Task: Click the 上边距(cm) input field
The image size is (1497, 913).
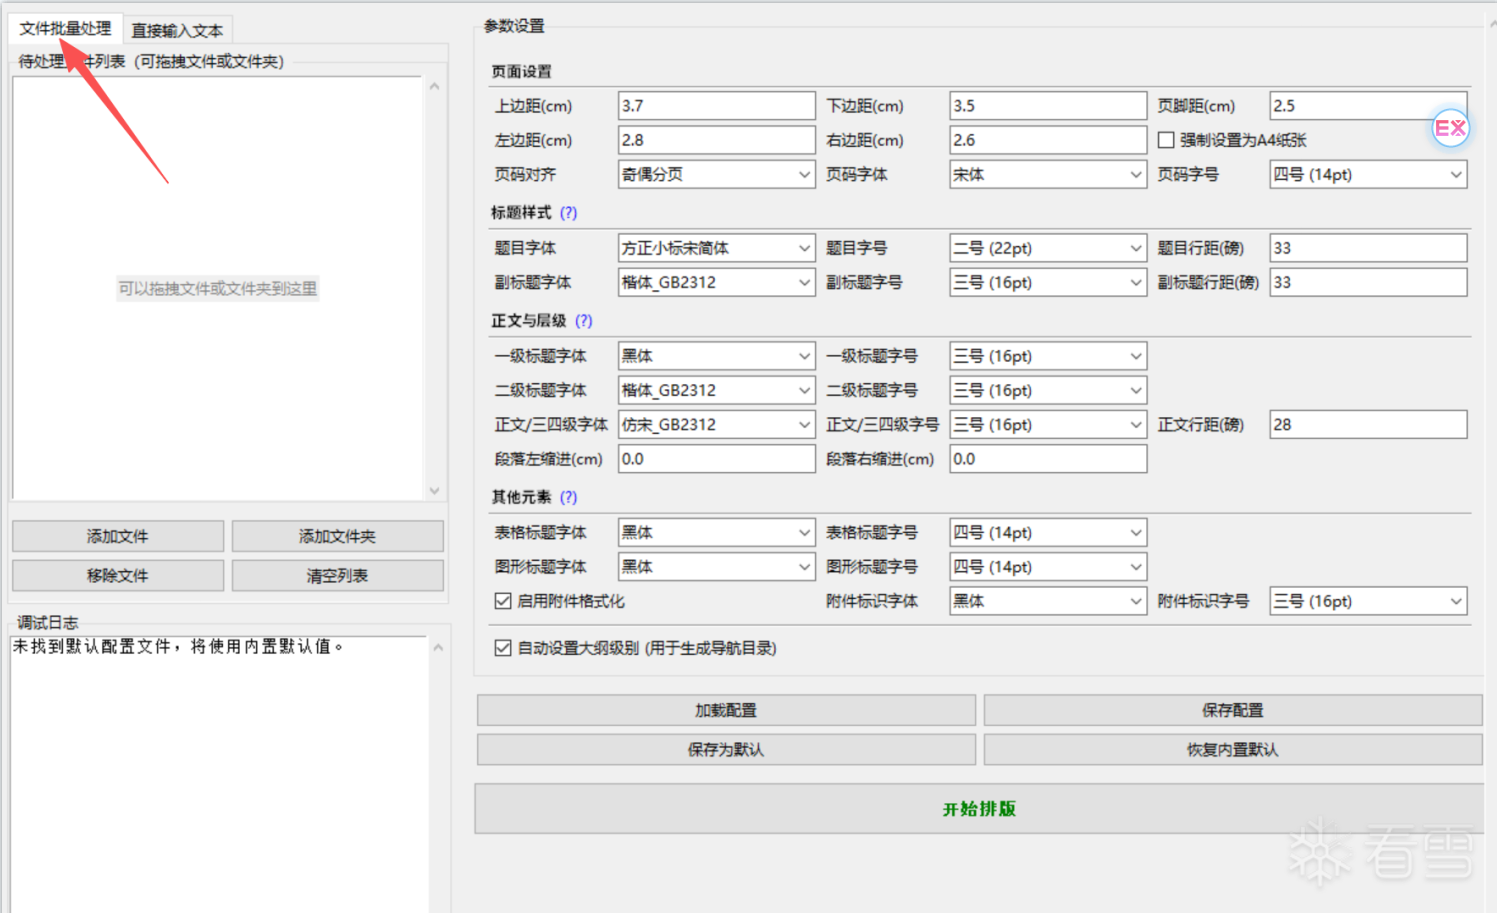Action: (x=716, y=106)
